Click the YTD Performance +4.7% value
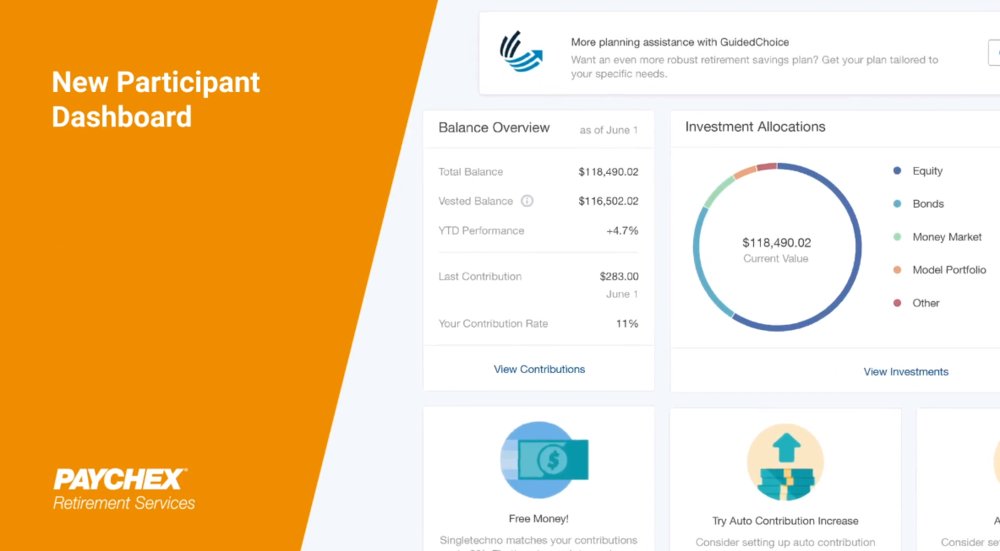The image size is (1000, 551). tap(622, 231)
